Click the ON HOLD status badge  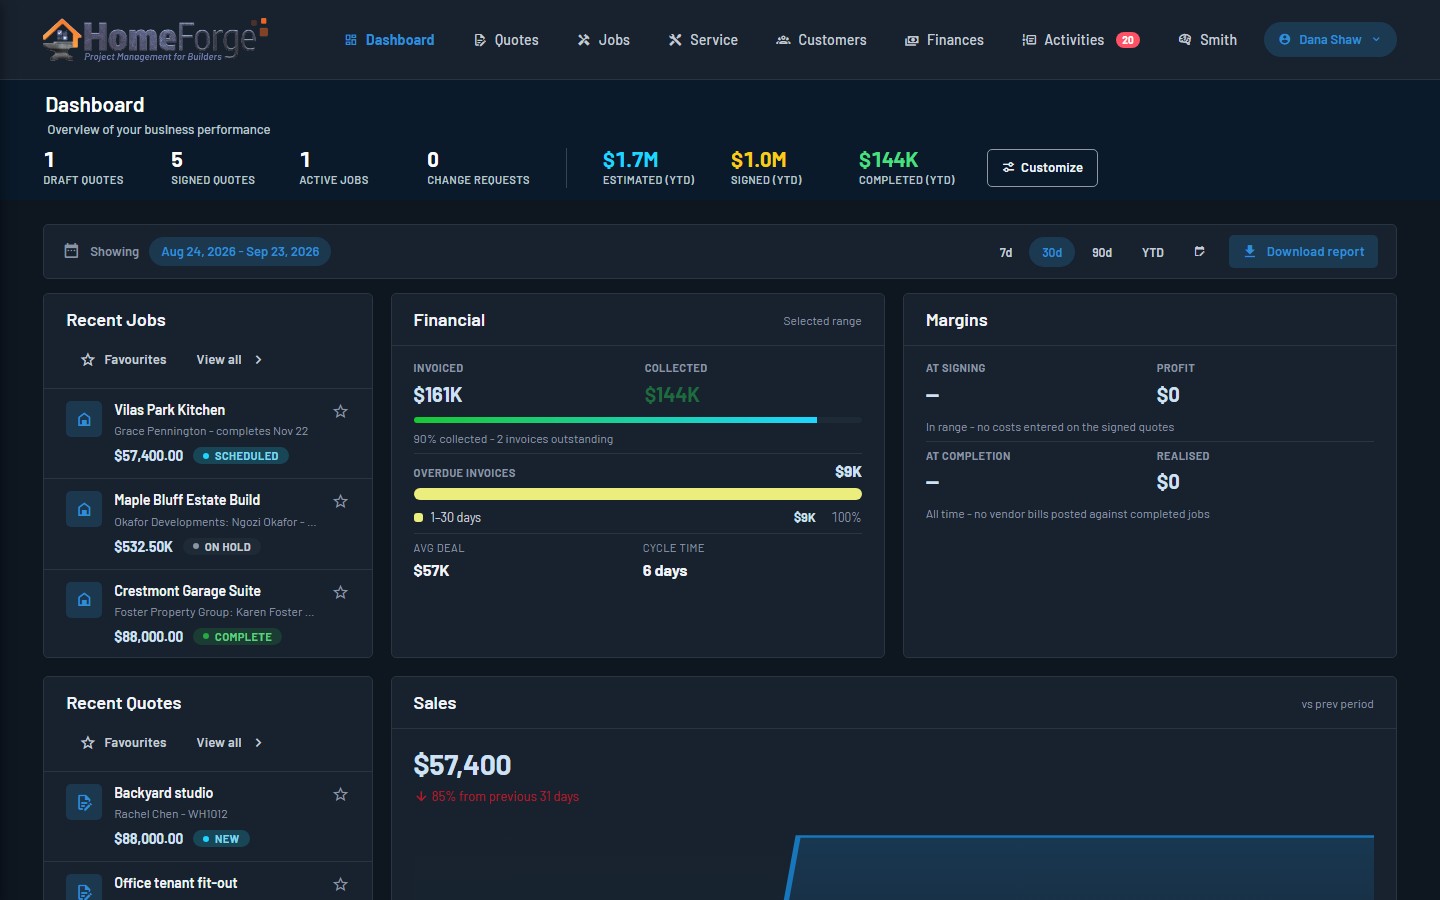221,547
